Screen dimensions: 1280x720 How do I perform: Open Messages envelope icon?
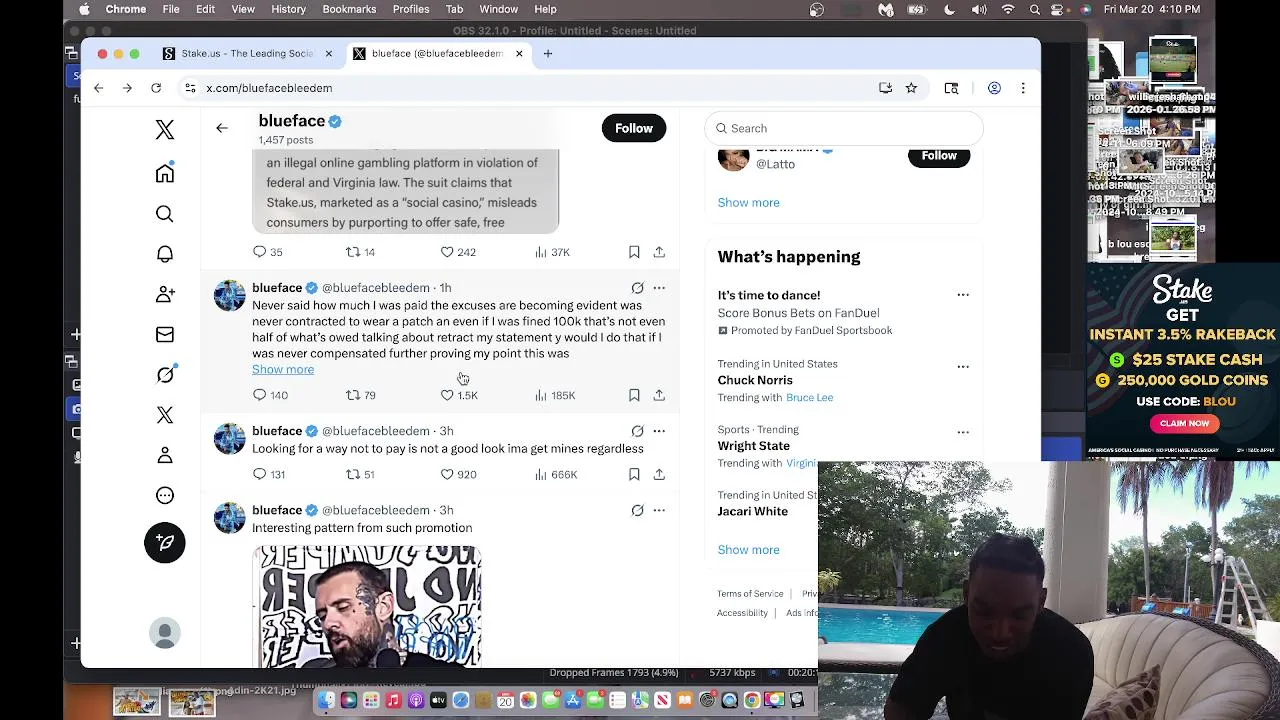coord(165,334)
